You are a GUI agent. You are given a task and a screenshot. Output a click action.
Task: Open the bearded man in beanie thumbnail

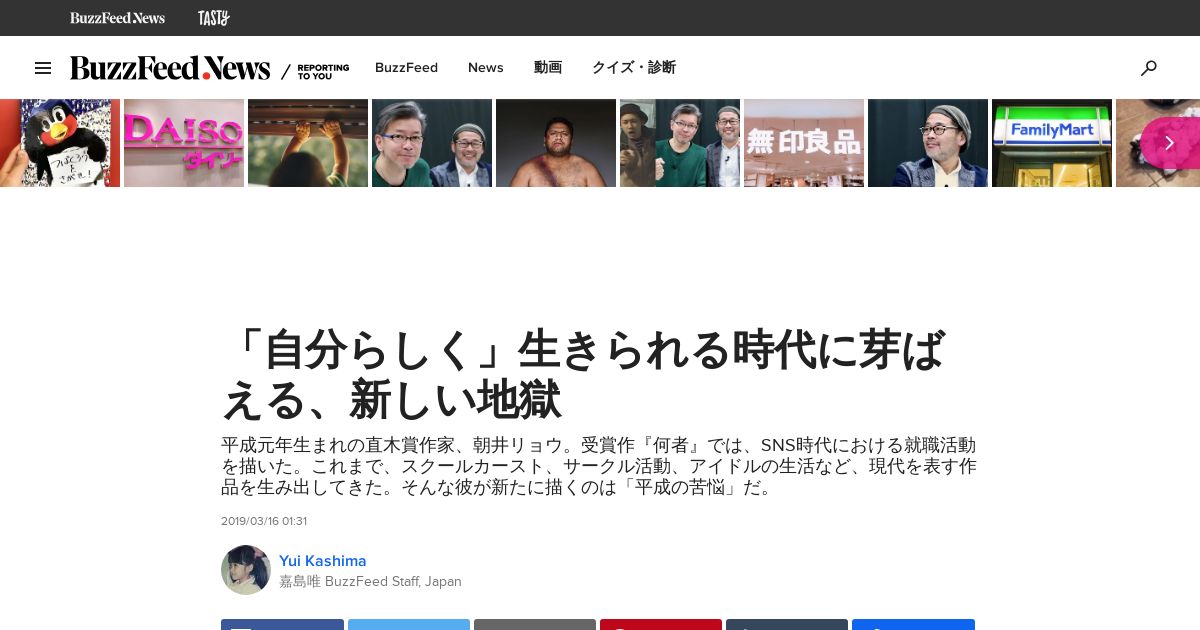(928, 143)
